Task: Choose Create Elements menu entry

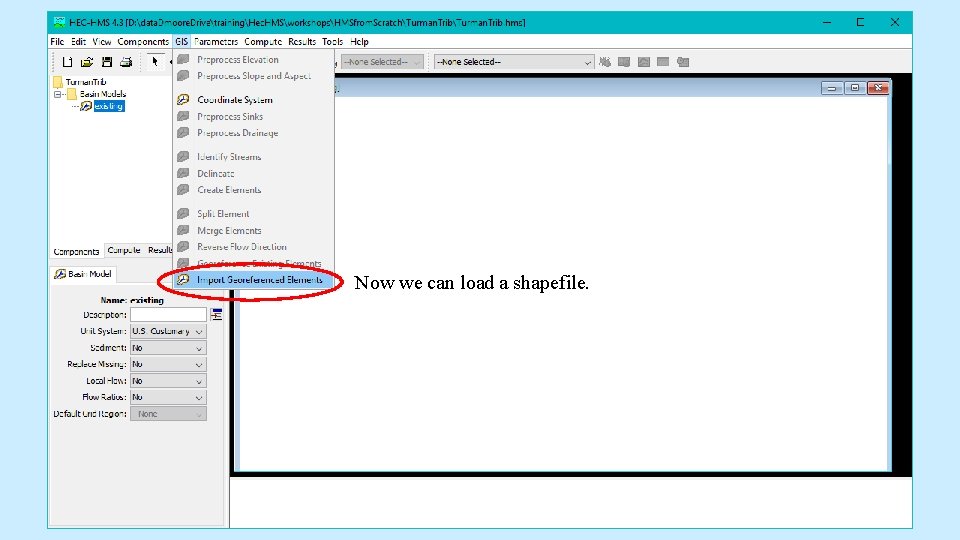Action: point(254,190)
